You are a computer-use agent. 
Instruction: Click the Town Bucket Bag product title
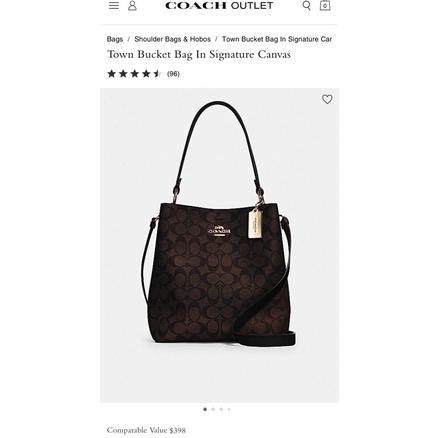click(199, 54)
